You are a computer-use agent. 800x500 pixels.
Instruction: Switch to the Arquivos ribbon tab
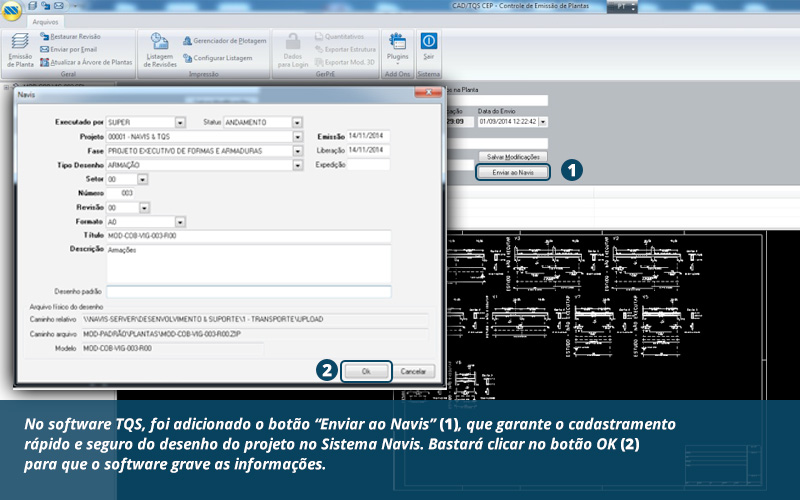[x=45, y=22]
